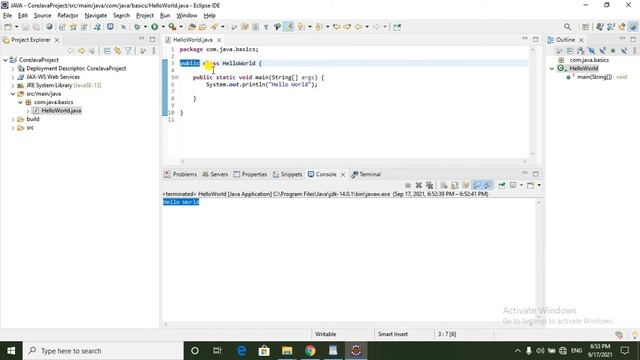Click the Run Last Tool (external tools) icon
640x360 pixels.
pyautogui.click(x=173, y=27)
